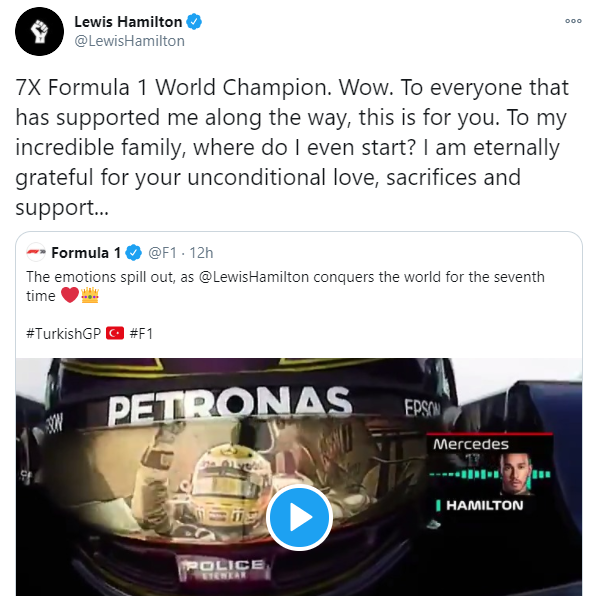Open Lewis Hamilton's raised fist profile picture
The image size is (590, 596).
40,32
